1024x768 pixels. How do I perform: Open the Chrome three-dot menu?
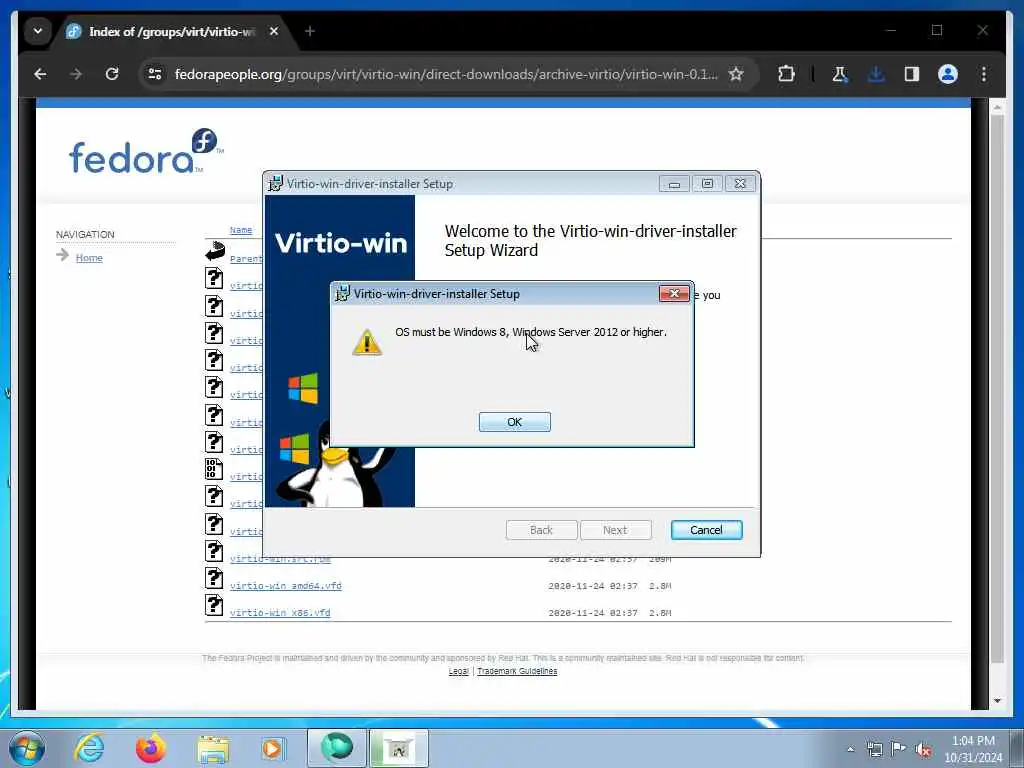point(984,74)
